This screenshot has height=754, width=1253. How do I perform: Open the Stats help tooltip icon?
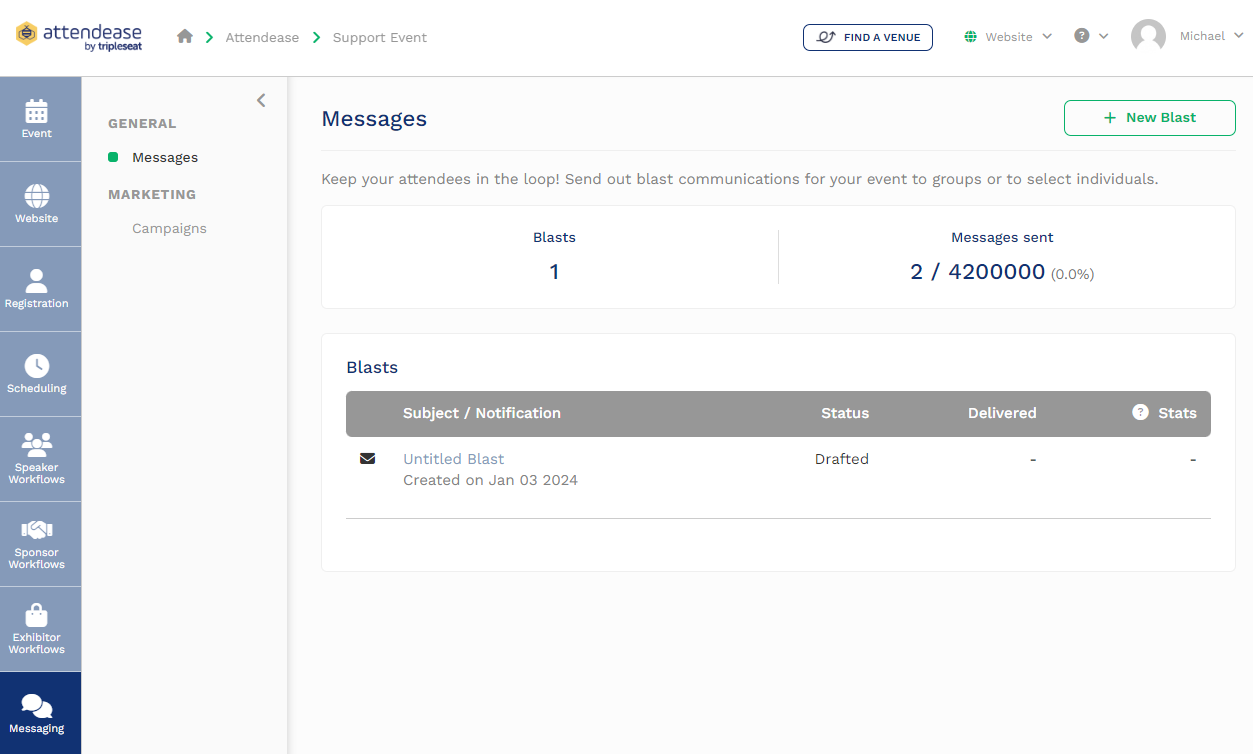1140,410
